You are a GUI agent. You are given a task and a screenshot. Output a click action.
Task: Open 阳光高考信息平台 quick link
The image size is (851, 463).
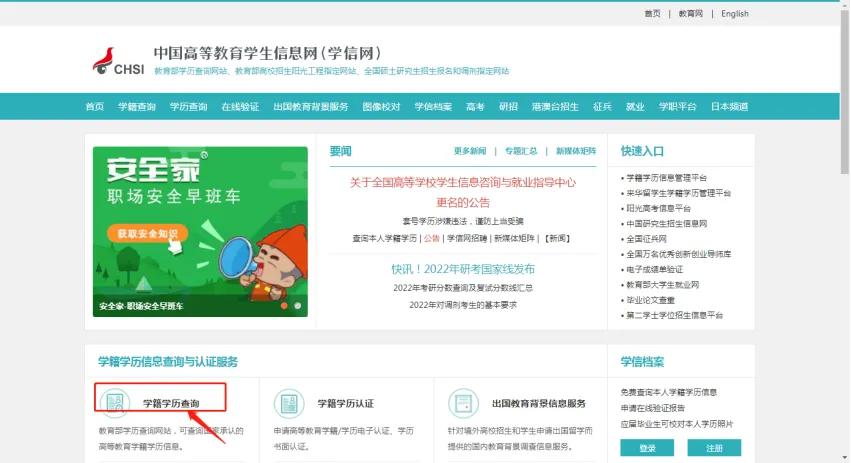pos(658,208)
